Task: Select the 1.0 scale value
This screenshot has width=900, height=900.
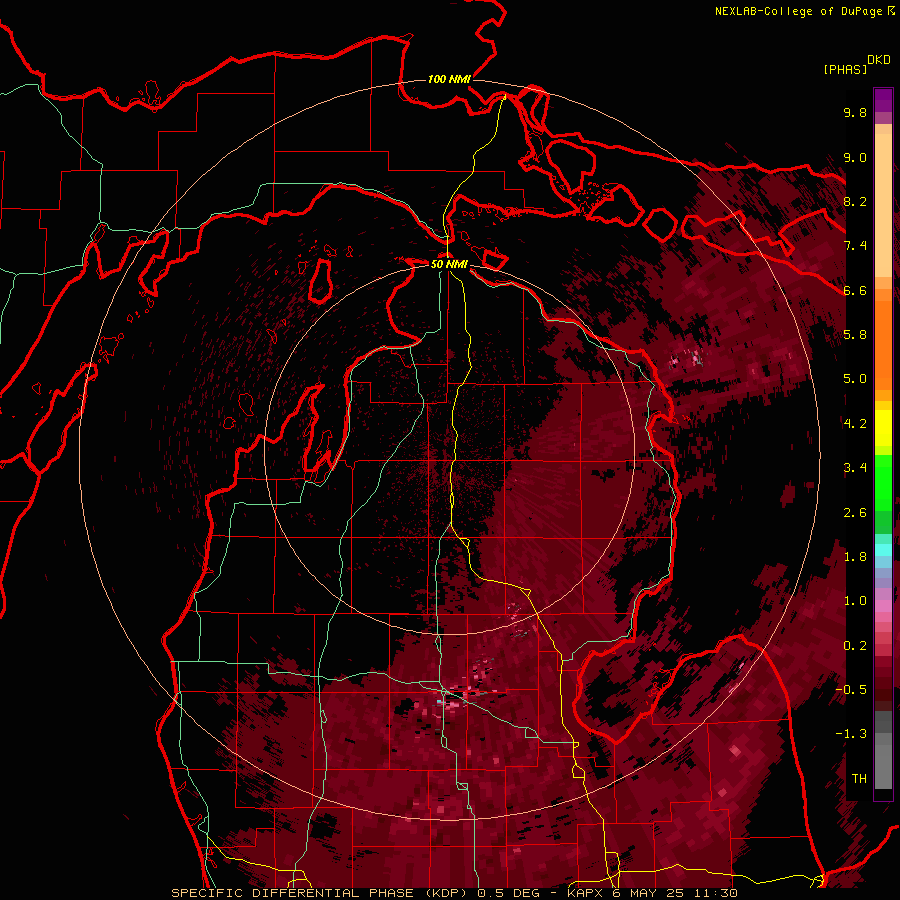Action: (x=855, y=601)
